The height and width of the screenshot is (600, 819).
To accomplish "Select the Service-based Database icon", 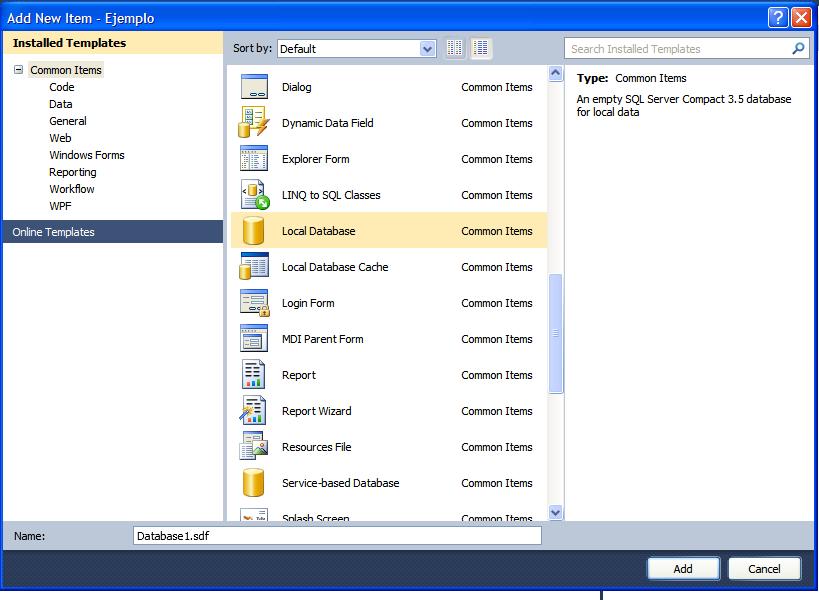I will point(253,483).
